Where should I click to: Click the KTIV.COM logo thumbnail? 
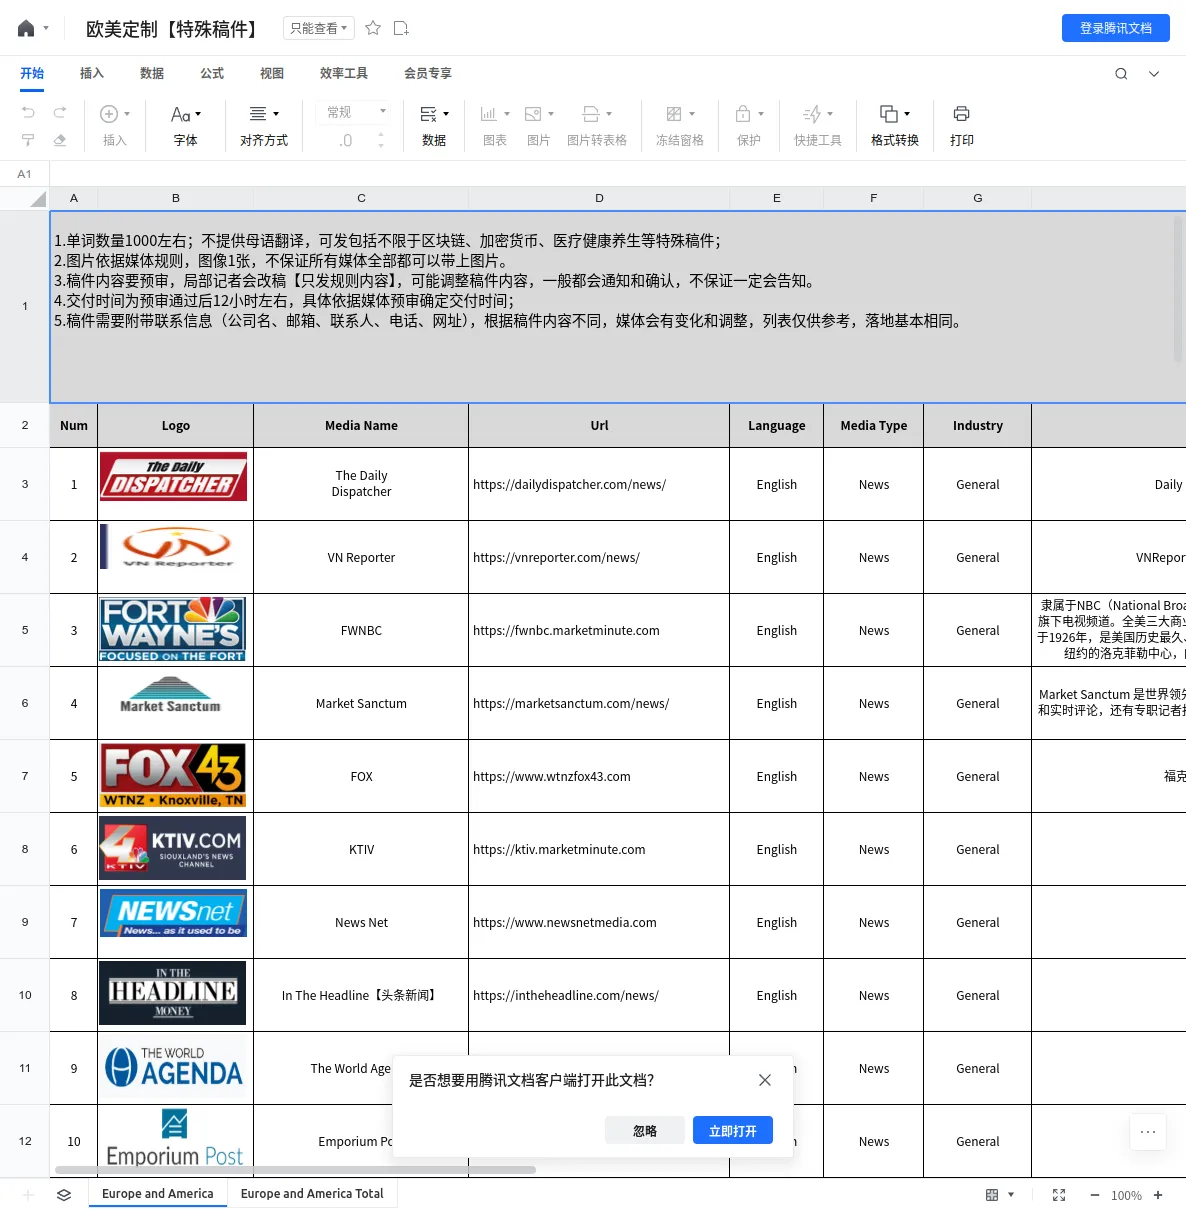click(173, 848)
